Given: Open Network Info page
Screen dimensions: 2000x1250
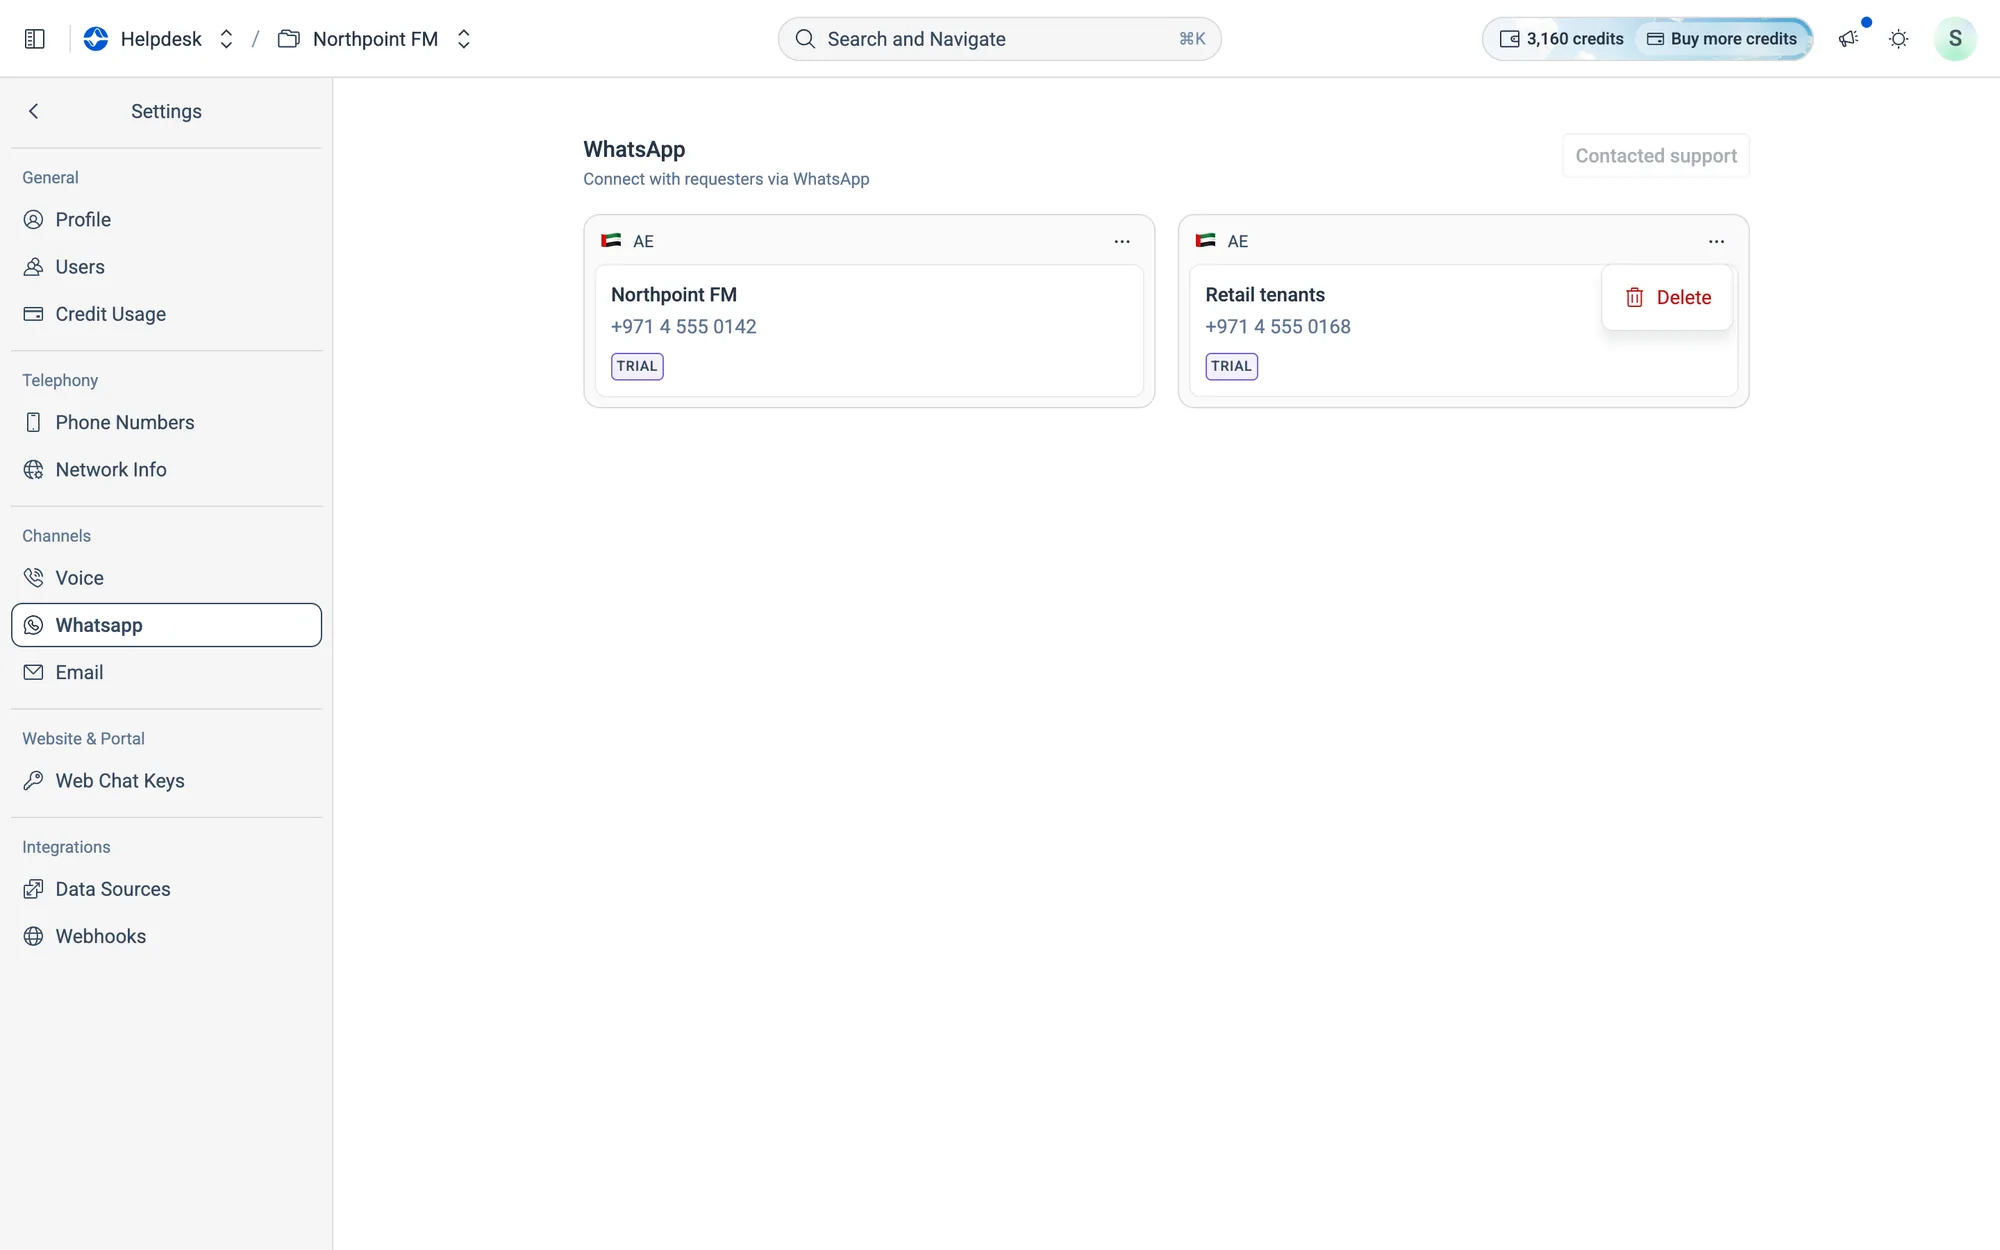Looking at the screenshot, I should point(166,470).
